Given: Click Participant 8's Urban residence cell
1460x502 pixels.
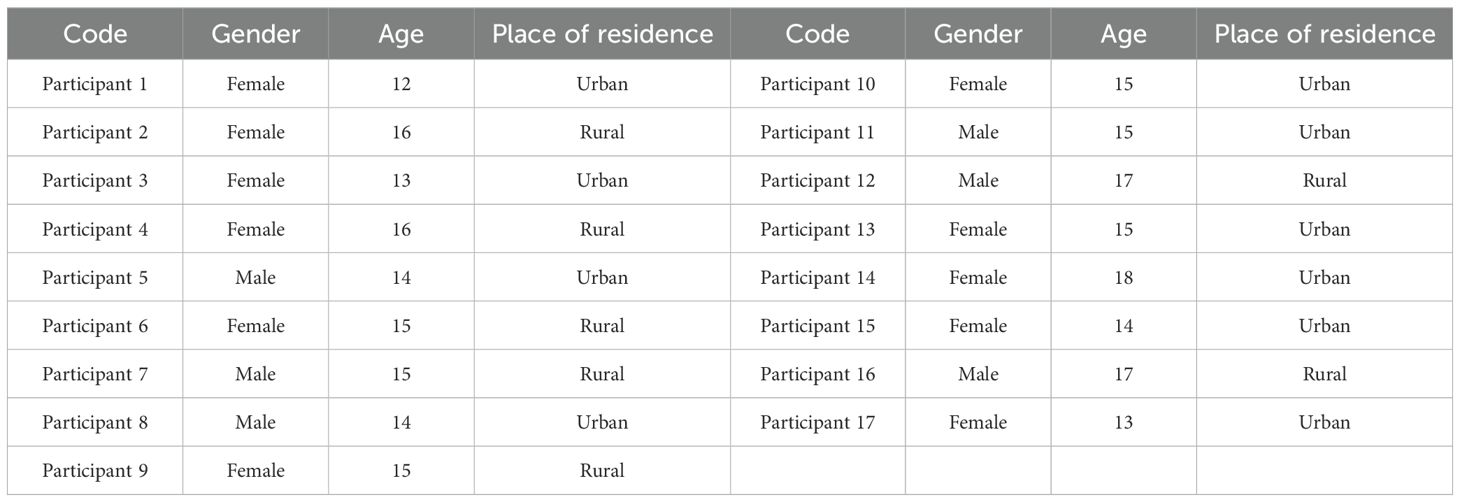Looking at the screenshot, I should pos(602,423).
